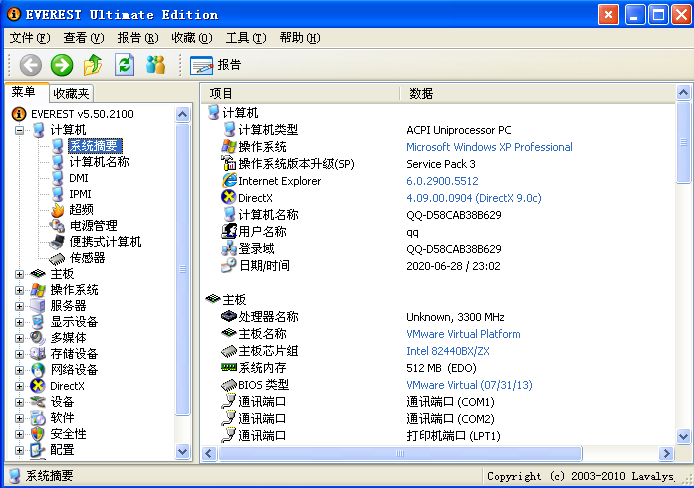This screenshot has width=694, height=488.
Task: Expand the 设备 tree node
Action: (x=19, y=402)
